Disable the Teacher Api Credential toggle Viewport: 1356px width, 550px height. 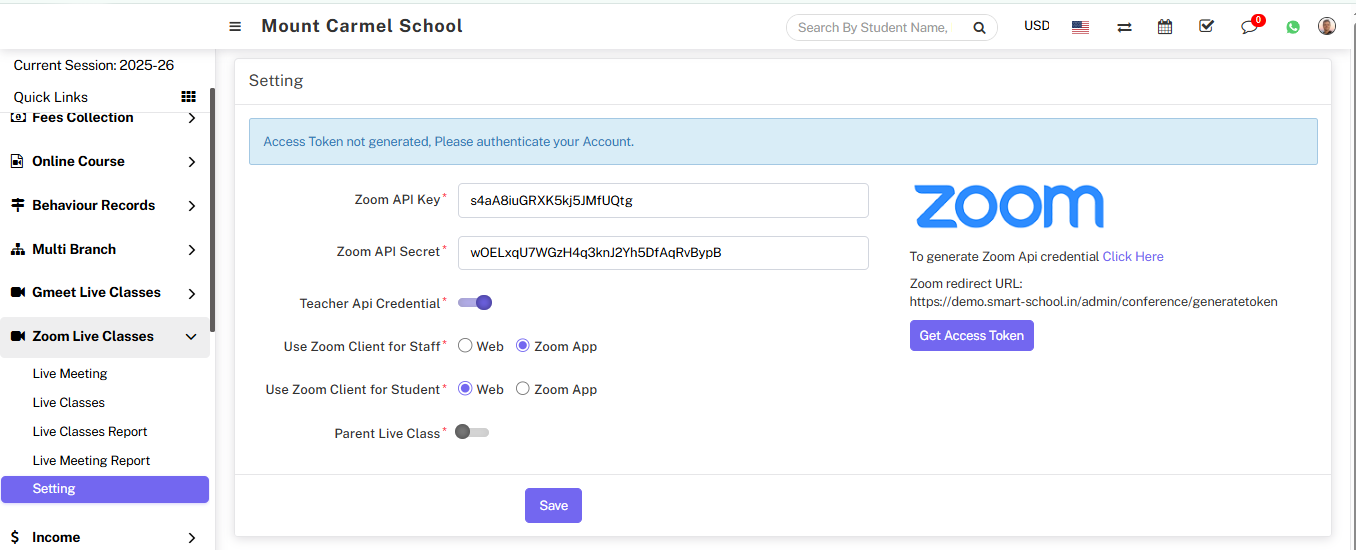click(475, 303)
